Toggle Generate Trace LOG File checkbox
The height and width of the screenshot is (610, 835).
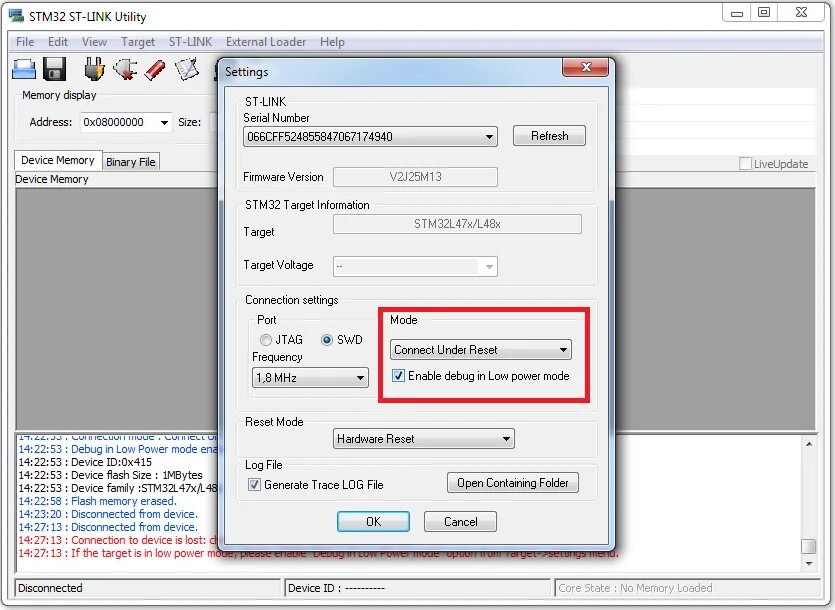point(254,485)
